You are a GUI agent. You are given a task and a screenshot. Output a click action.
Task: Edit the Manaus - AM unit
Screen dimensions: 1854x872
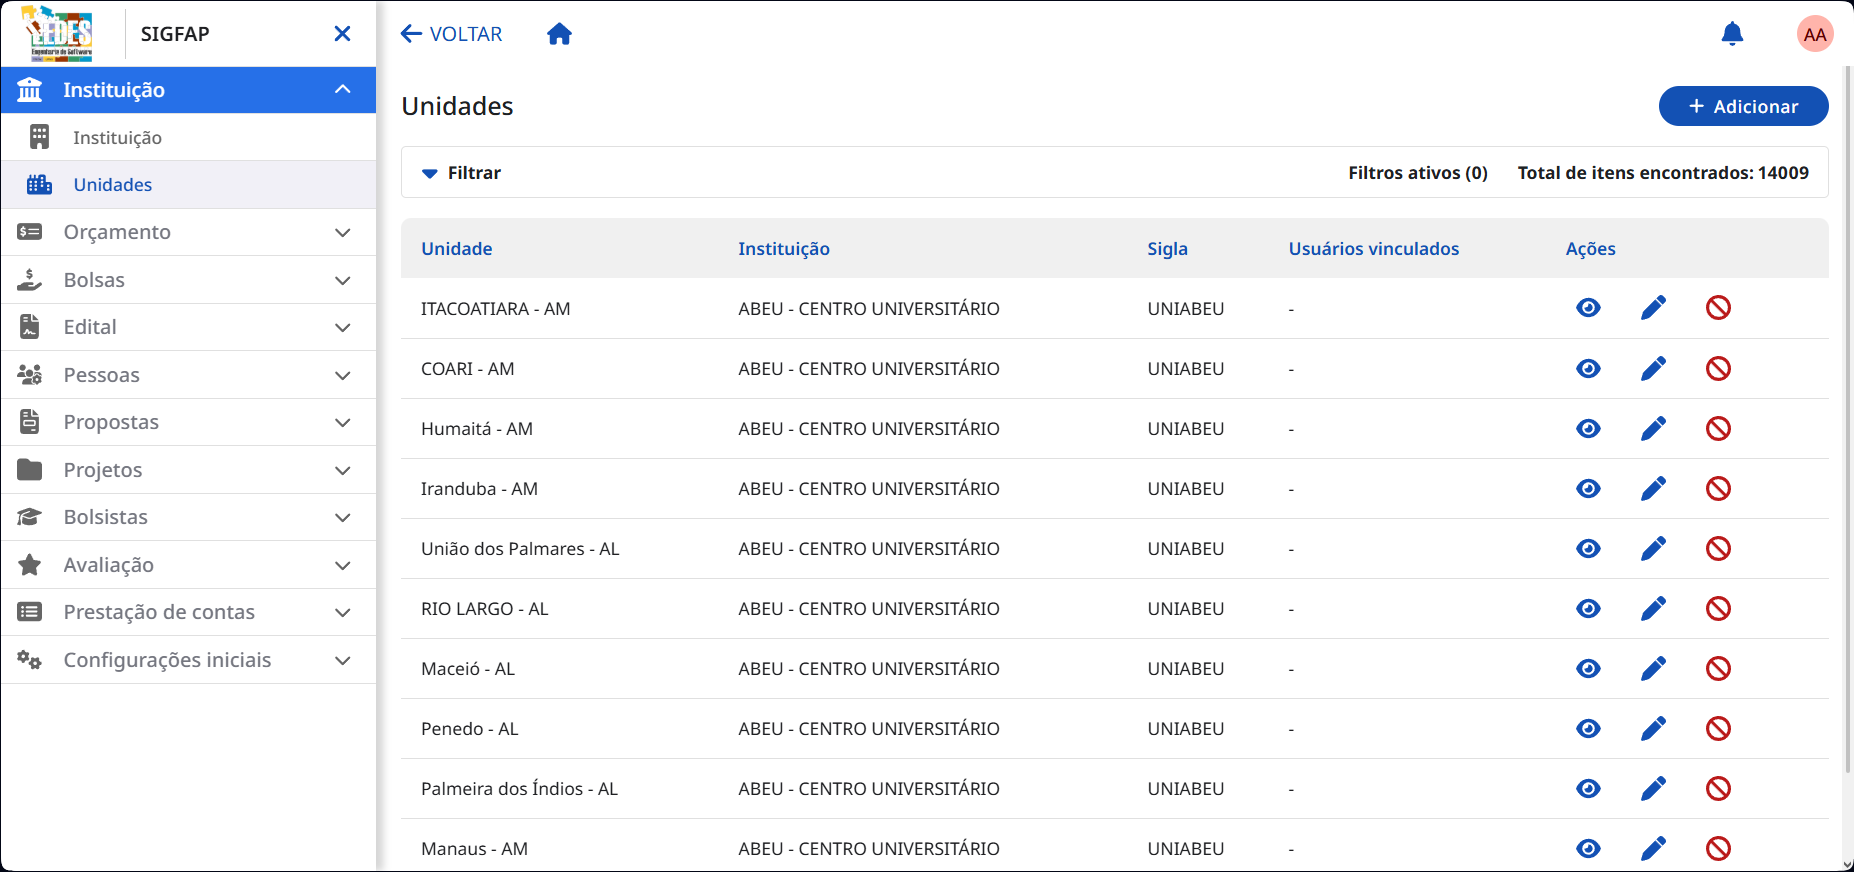[1653, 848]
